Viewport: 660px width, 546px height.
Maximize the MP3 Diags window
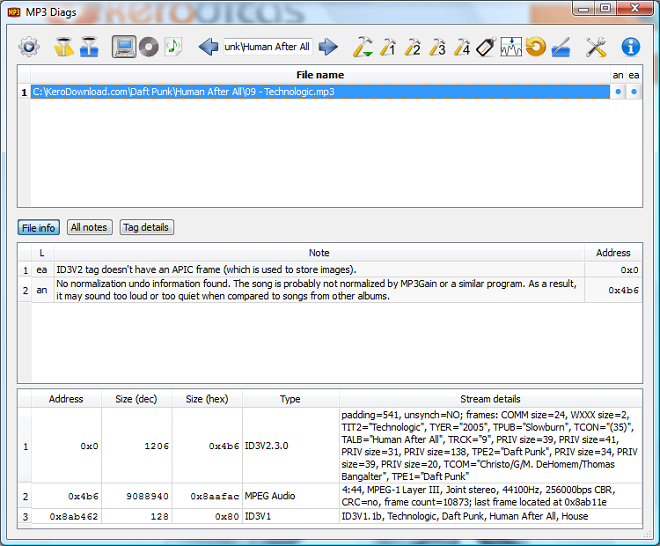coord(605,9)
